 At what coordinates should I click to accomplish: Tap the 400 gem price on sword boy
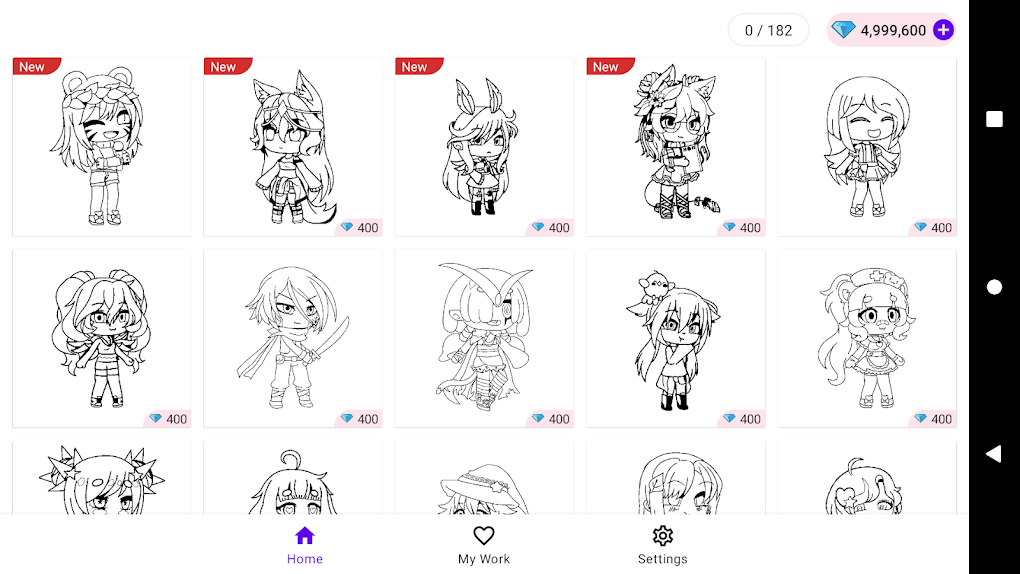359,419
